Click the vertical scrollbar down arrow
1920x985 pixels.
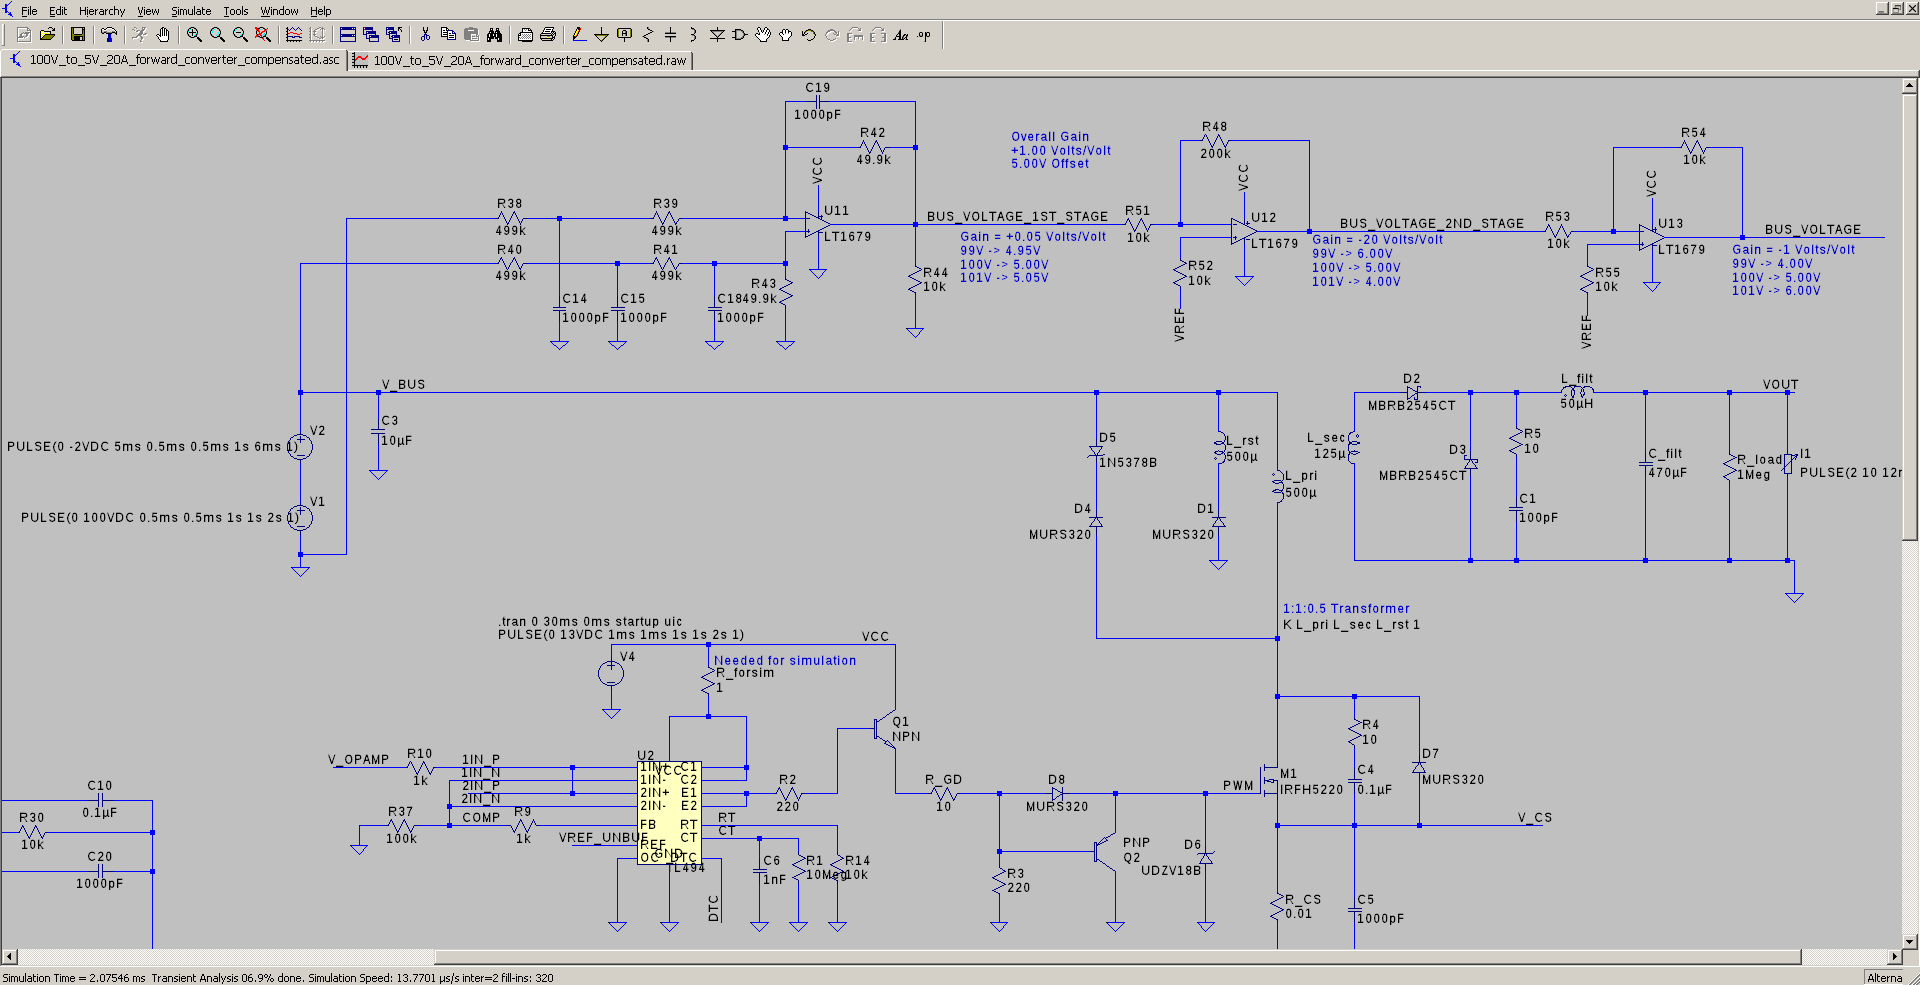(1909, 941)
